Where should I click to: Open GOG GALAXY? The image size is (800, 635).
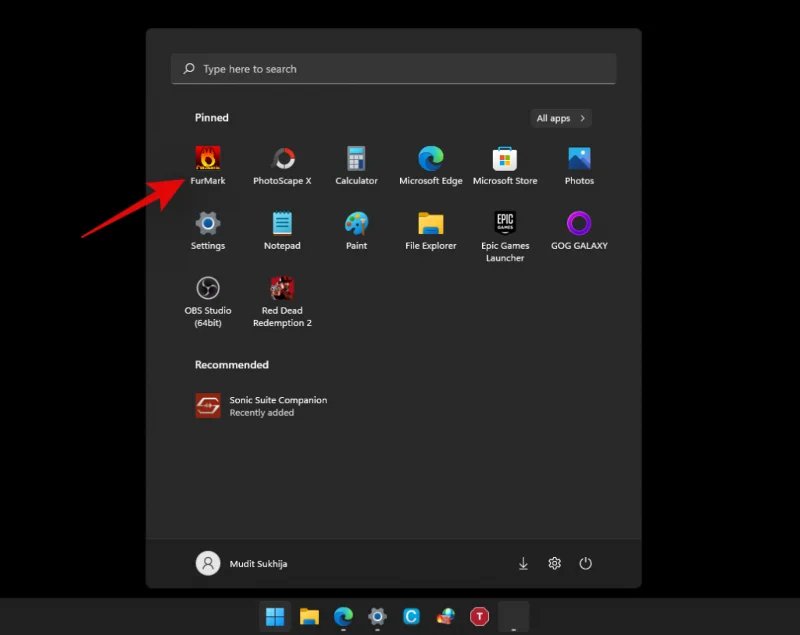(579, 224)
